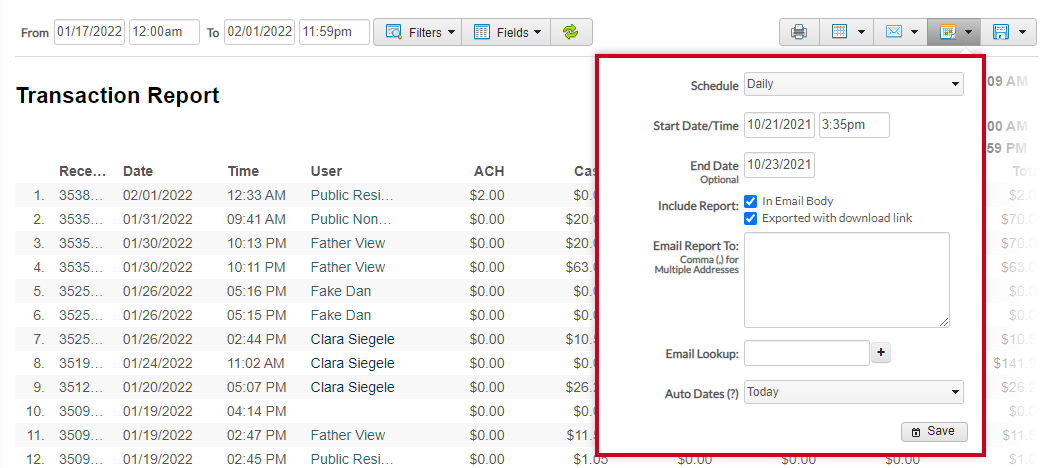Click ACH amount $2.00 in row 1
The image size is (1051, 468).
click(x=487, y=195)
